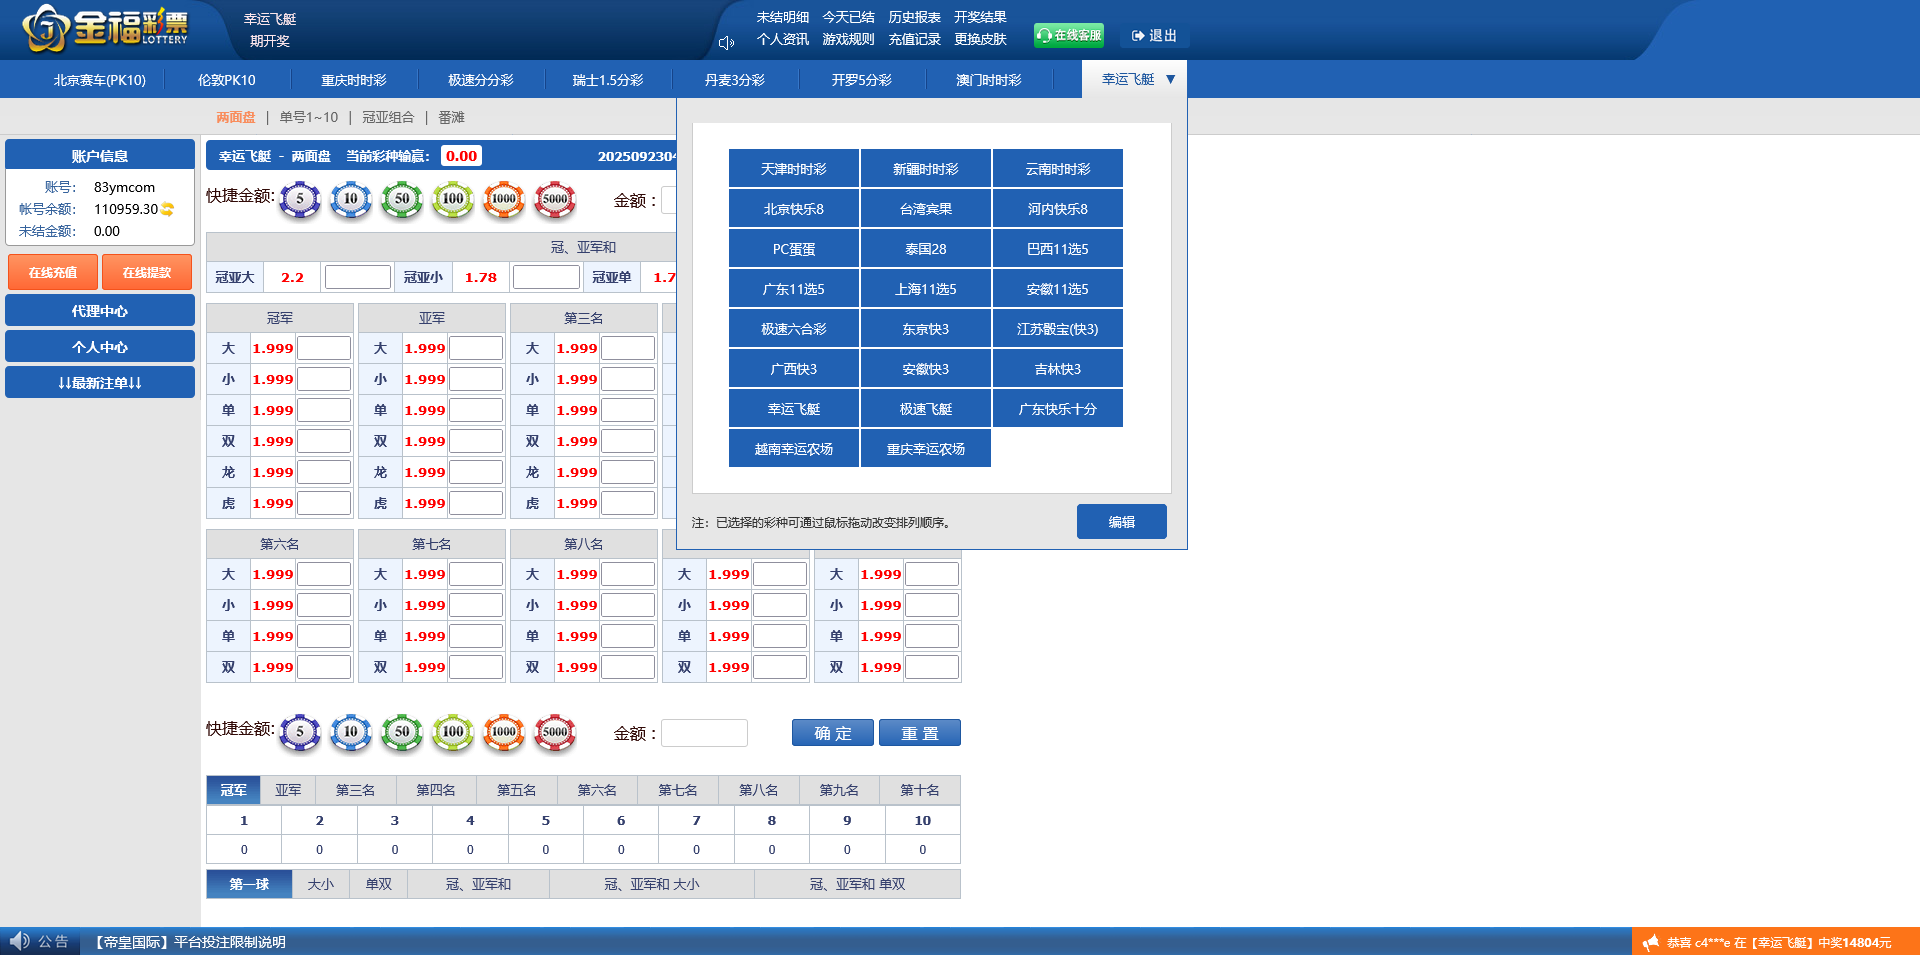Select the bottom 1000 quick-amount chip
Viewport: 1920px width, 955px height.
pyautogui.click(x=504, y=732)
